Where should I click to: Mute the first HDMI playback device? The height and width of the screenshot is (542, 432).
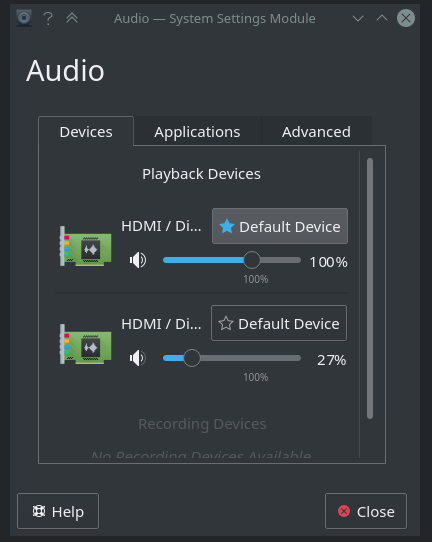[138, 260]
